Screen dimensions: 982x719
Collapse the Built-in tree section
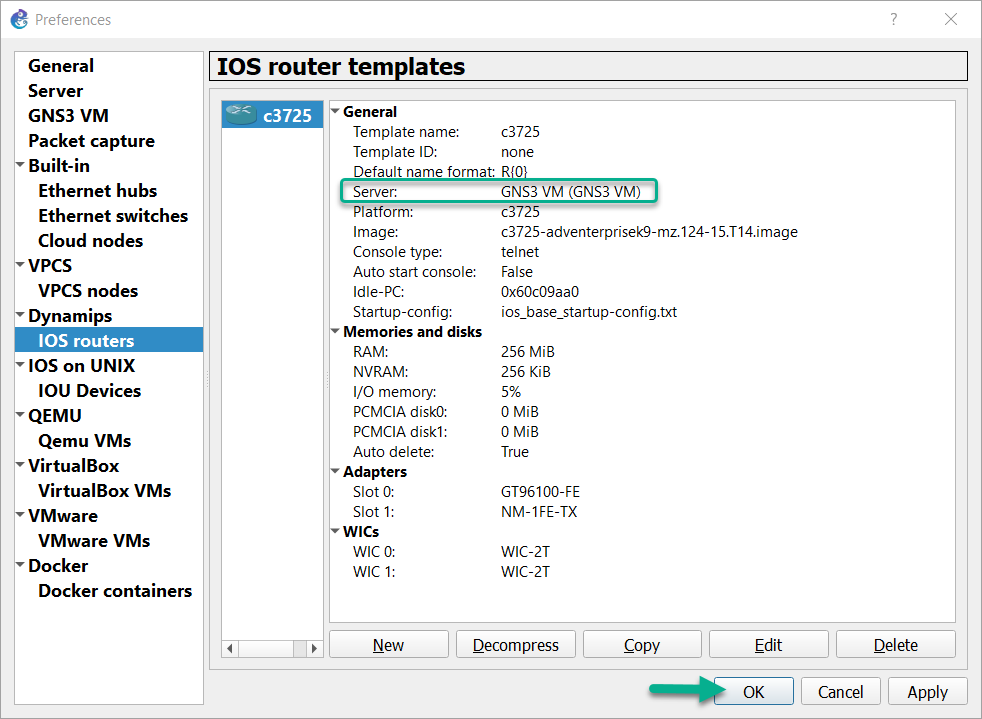[20, 165]
